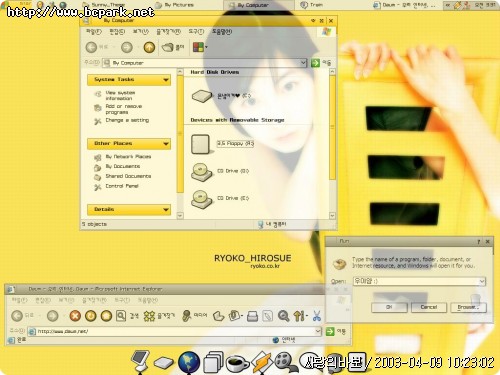
Task: Click the scissors Cut icon in browser toolbar
Action: [317, 316]
